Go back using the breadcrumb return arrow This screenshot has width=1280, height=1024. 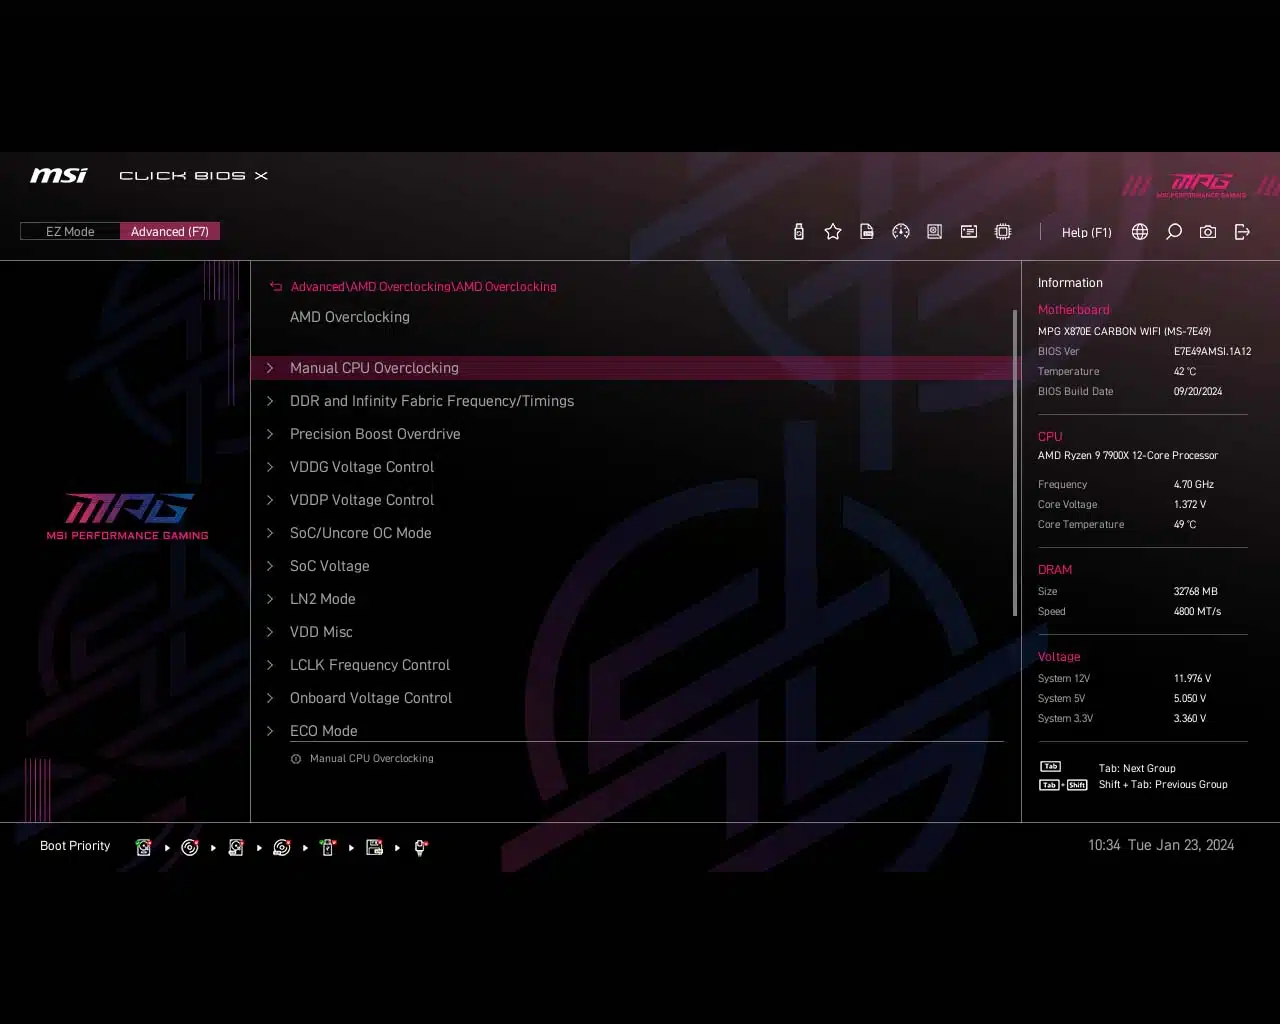tap(276, 286)
